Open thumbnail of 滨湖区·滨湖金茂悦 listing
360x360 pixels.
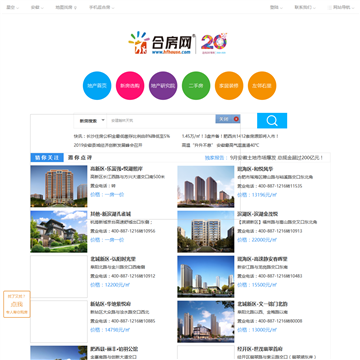point(206,232)
